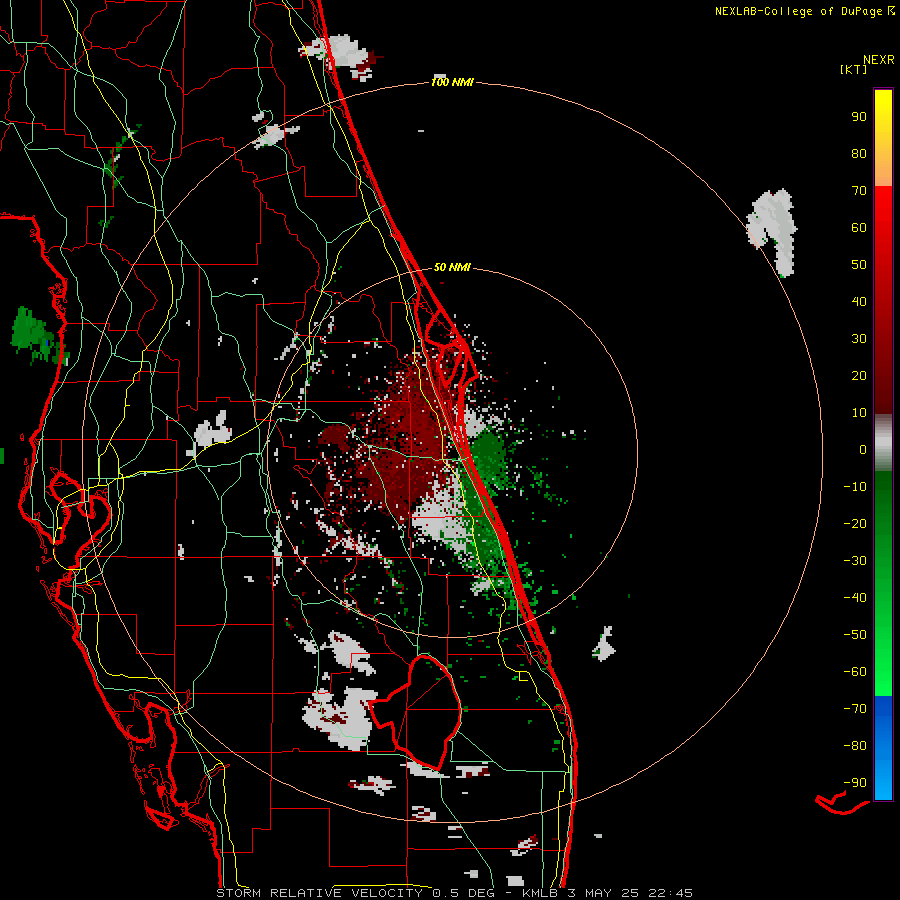Click the storm relative velocity caption at the bottom
The height and width of the screenshot is (900, 900).
(x=454, y=893)
